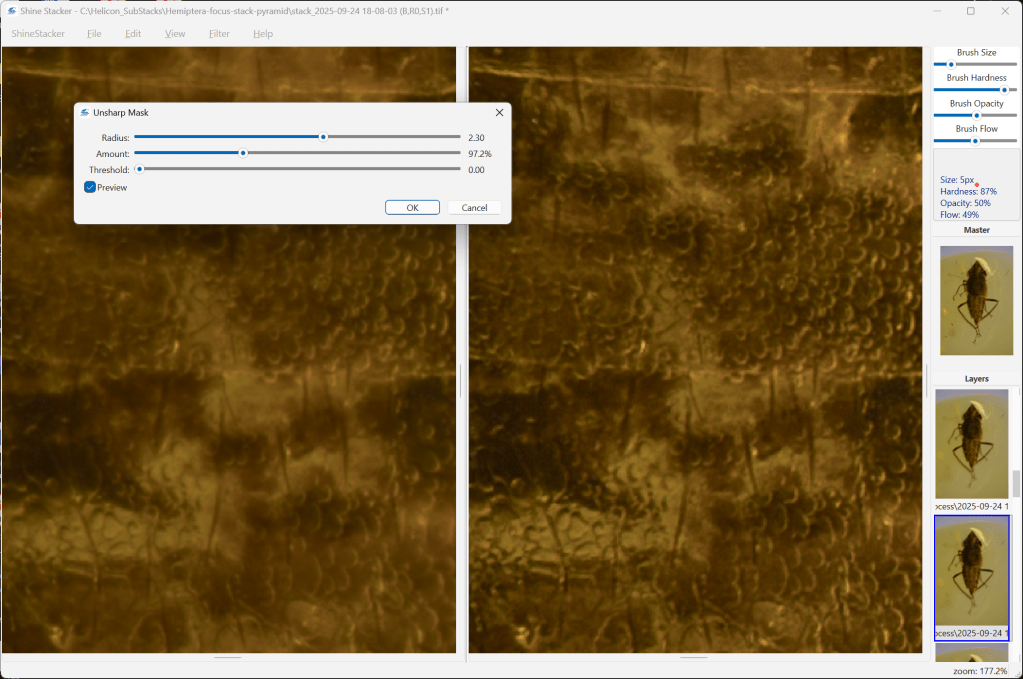Open the File menu
This screenshot has height=679, width=1023.
[94, 33]
